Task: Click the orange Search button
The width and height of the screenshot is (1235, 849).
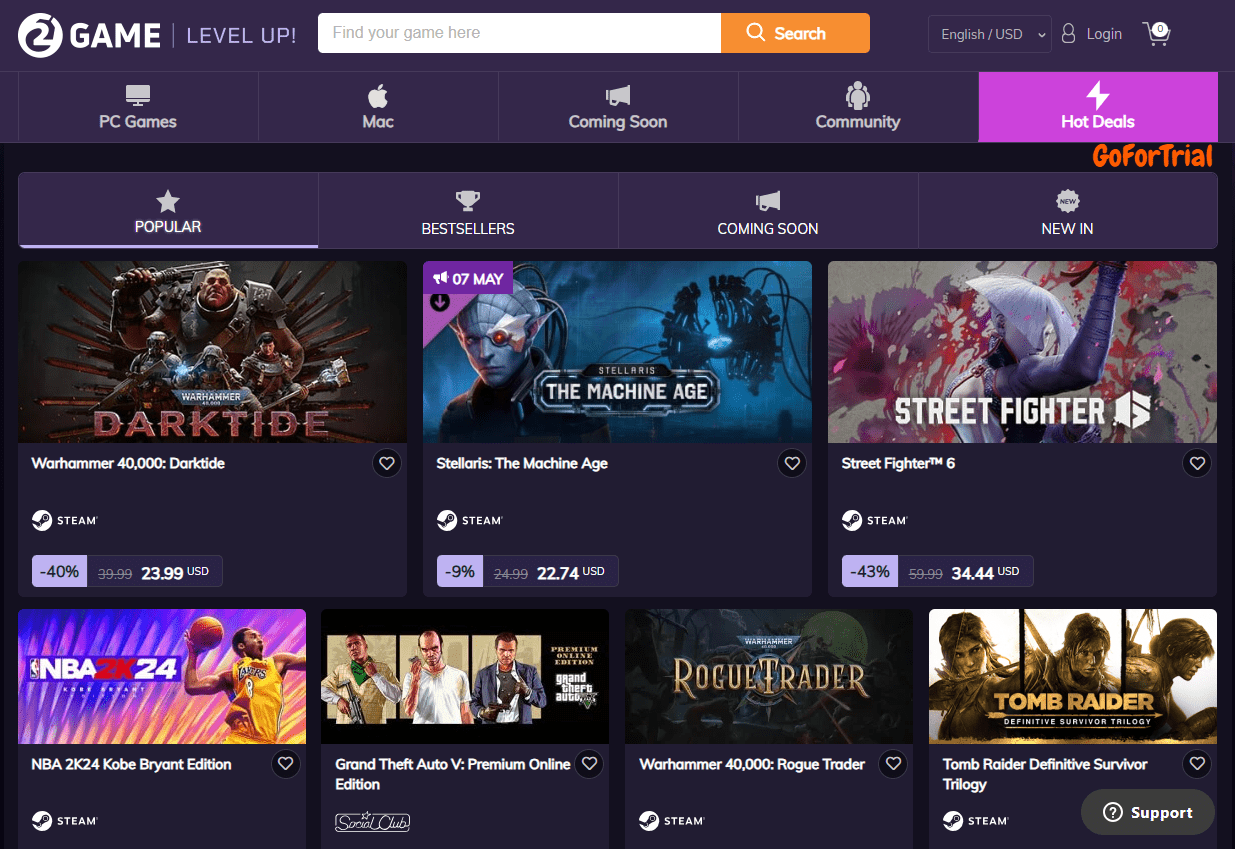Action: pyautogui.click(x=795, y=33)
